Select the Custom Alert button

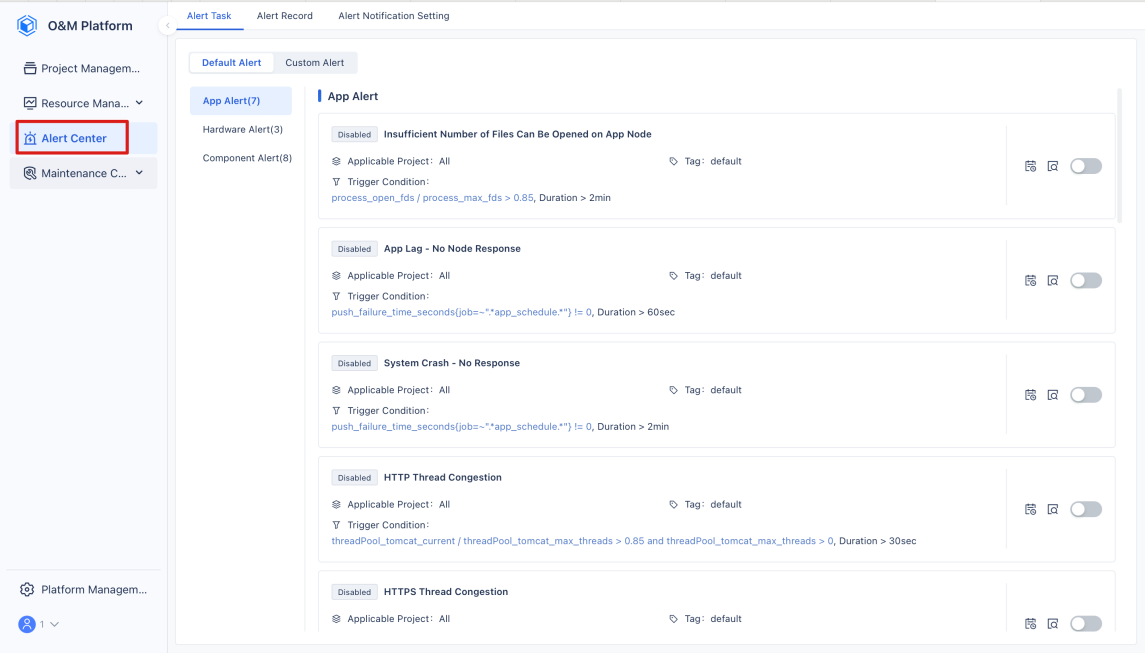tap(315, 63)
